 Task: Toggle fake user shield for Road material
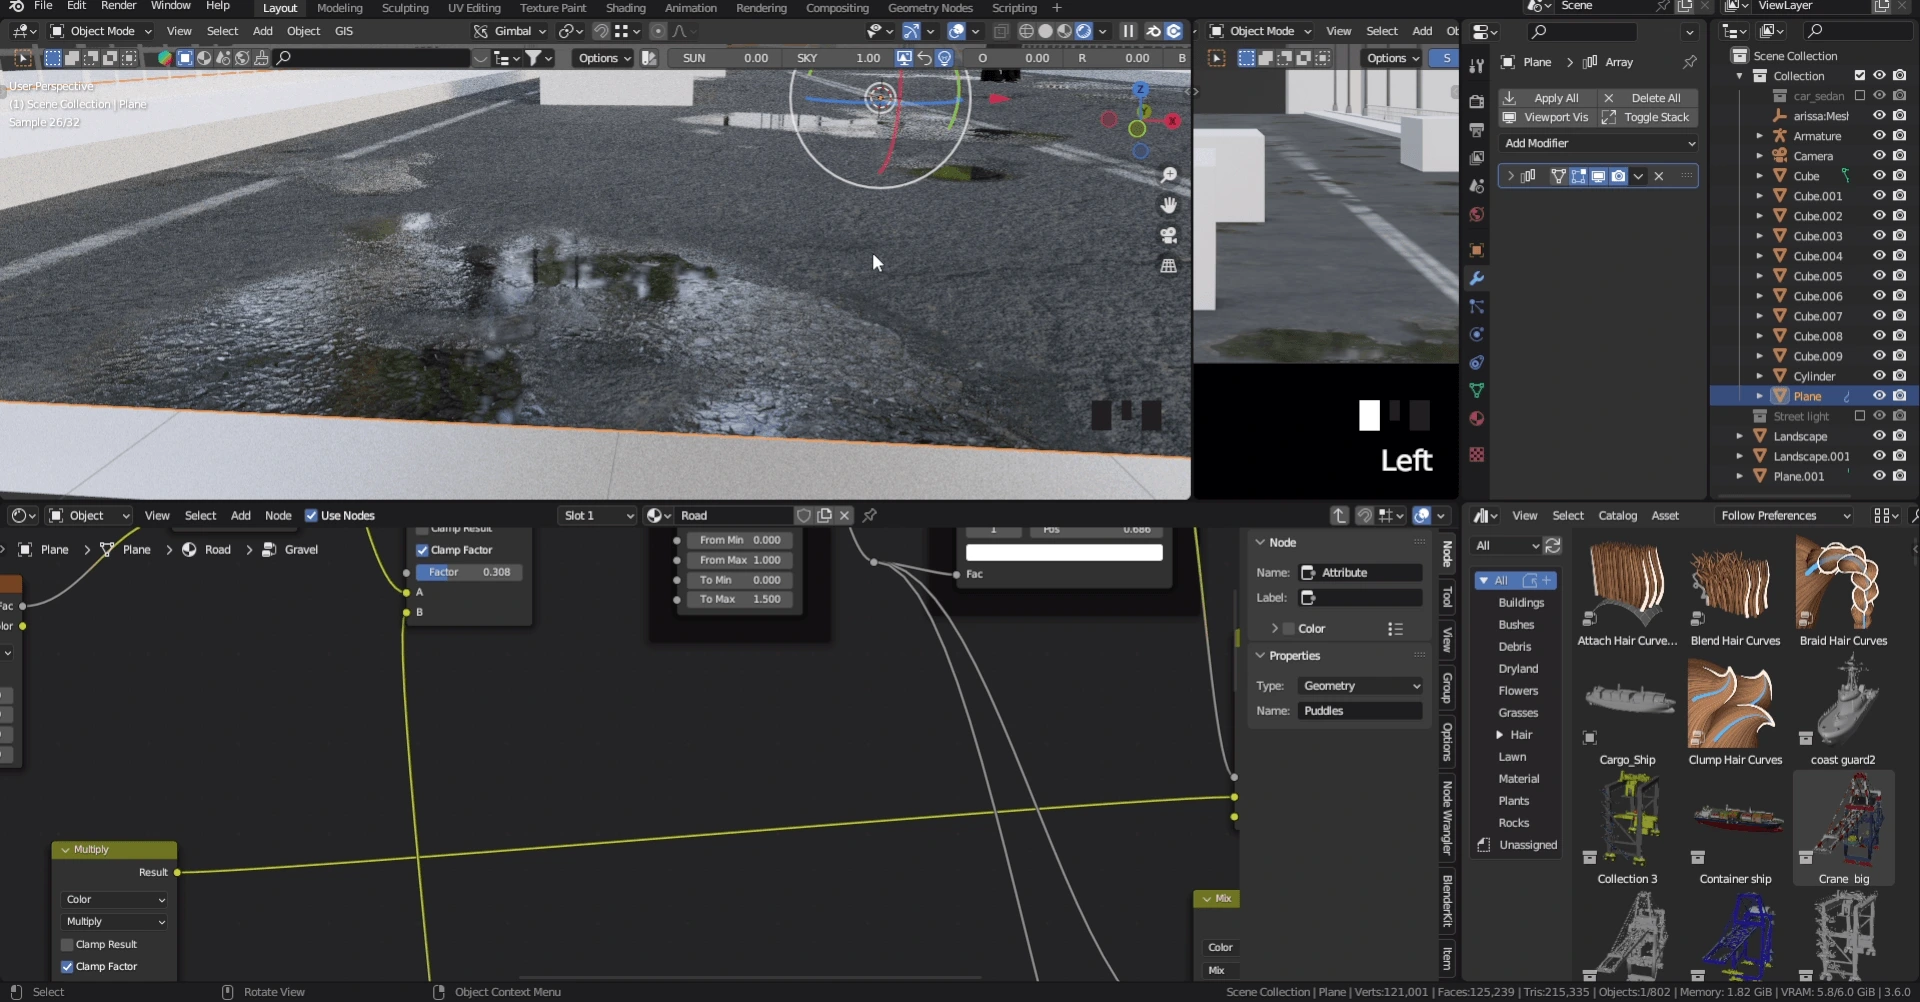[803, 516]
